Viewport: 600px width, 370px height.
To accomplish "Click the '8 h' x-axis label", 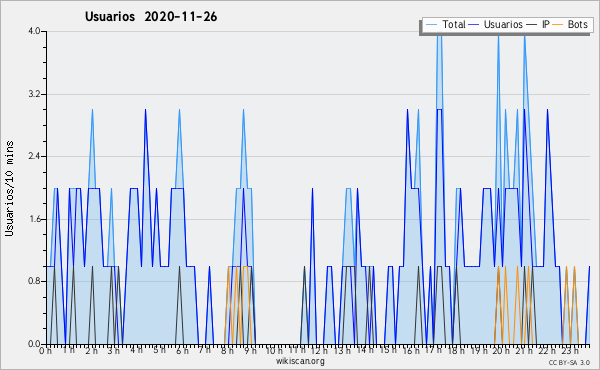I will (227, 351).
